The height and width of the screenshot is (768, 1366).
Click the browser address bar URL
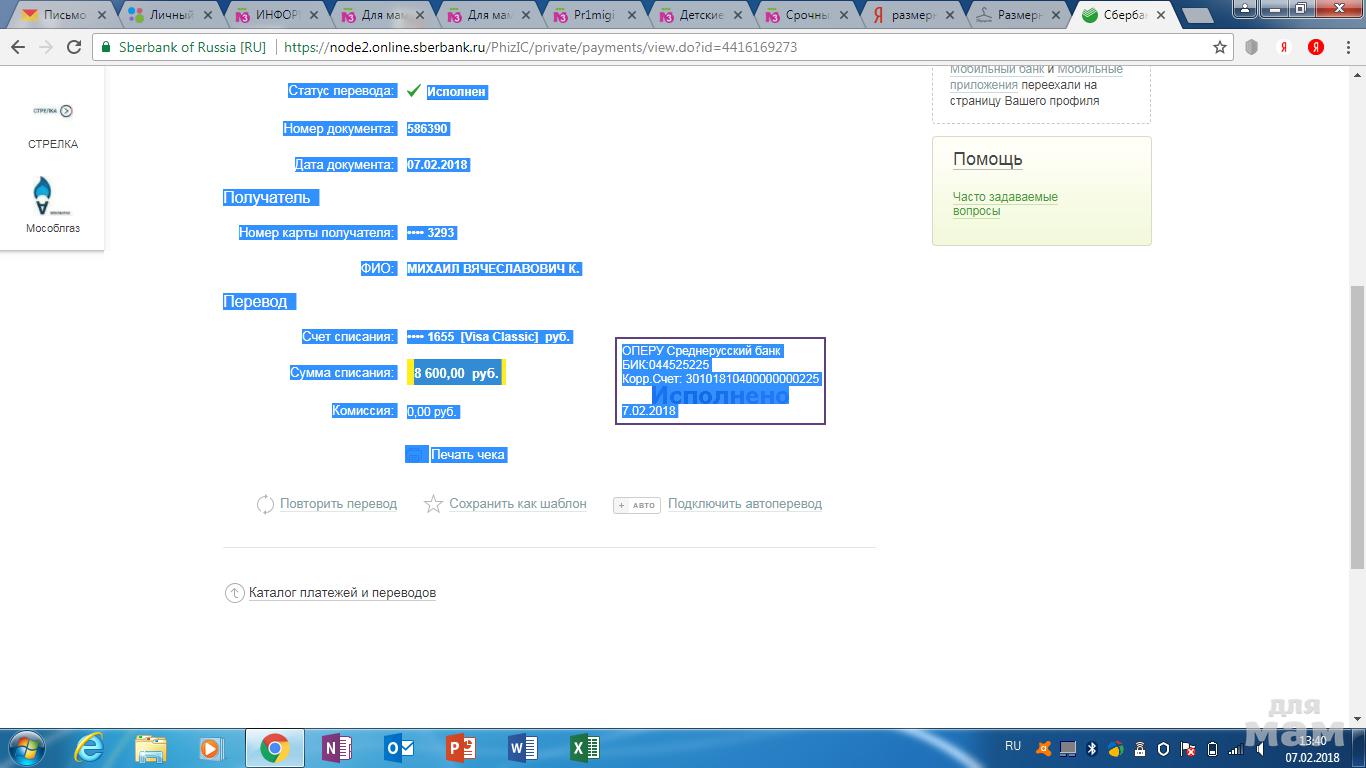(540, 47)
